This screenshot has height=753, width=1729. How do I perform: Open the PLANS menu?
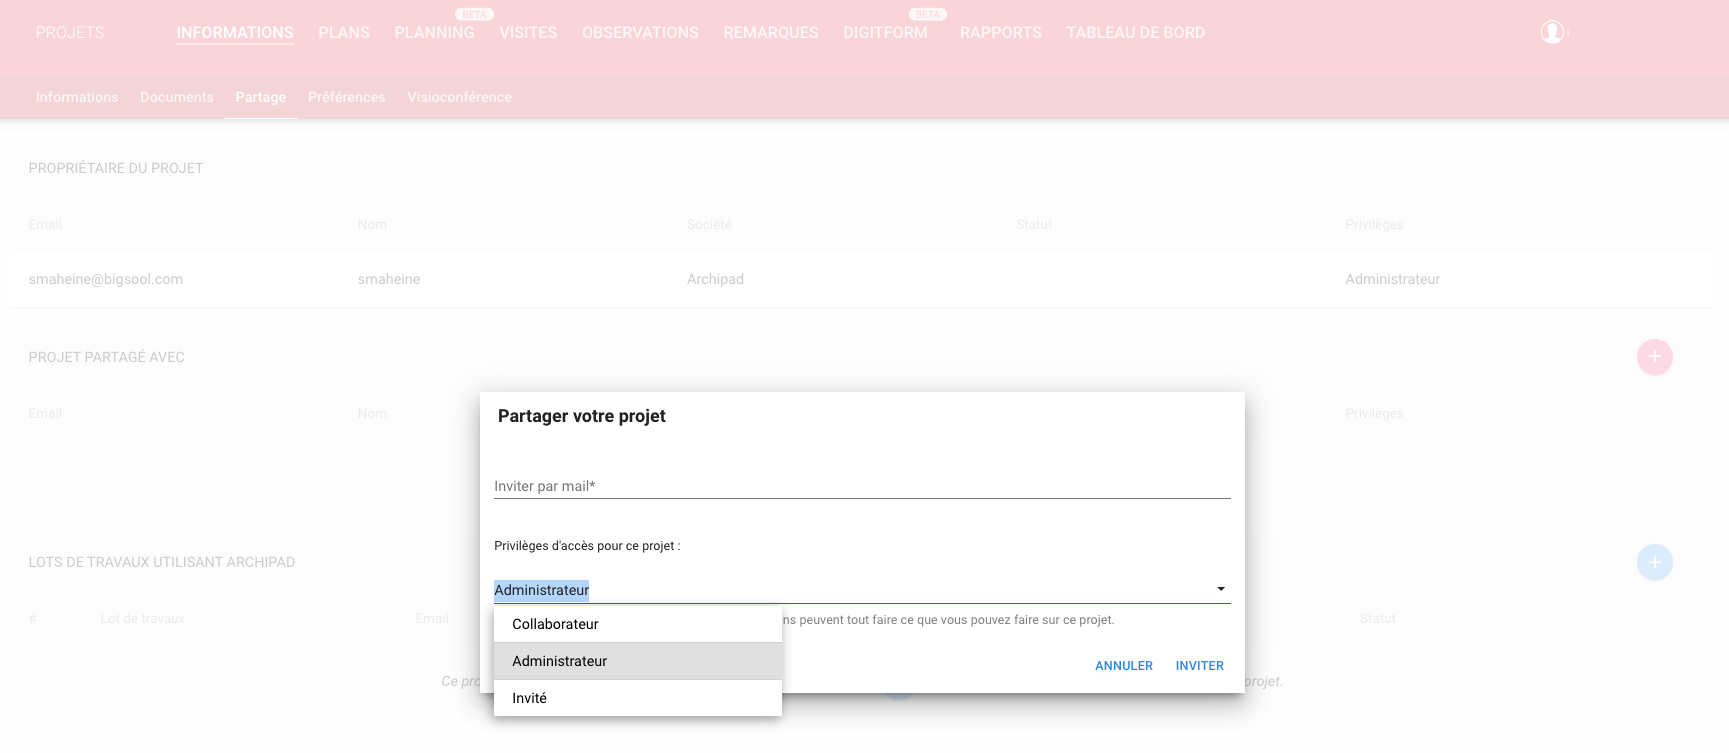point(344,33)
